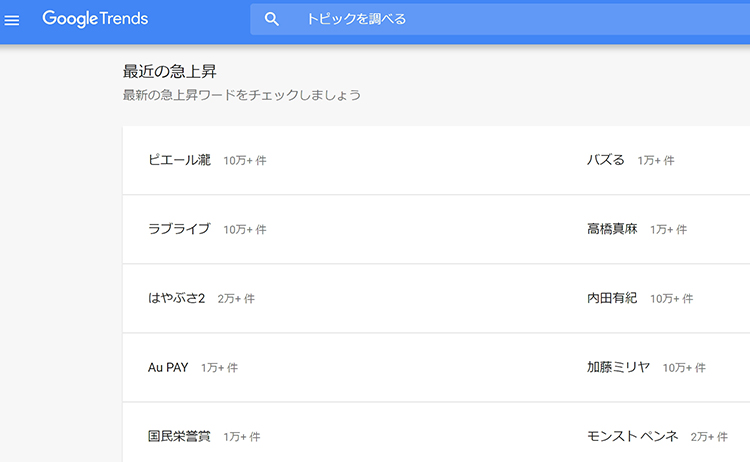
Task: Click 10万+ 件 count beside ピエール瀧
Action: [245, 161]
